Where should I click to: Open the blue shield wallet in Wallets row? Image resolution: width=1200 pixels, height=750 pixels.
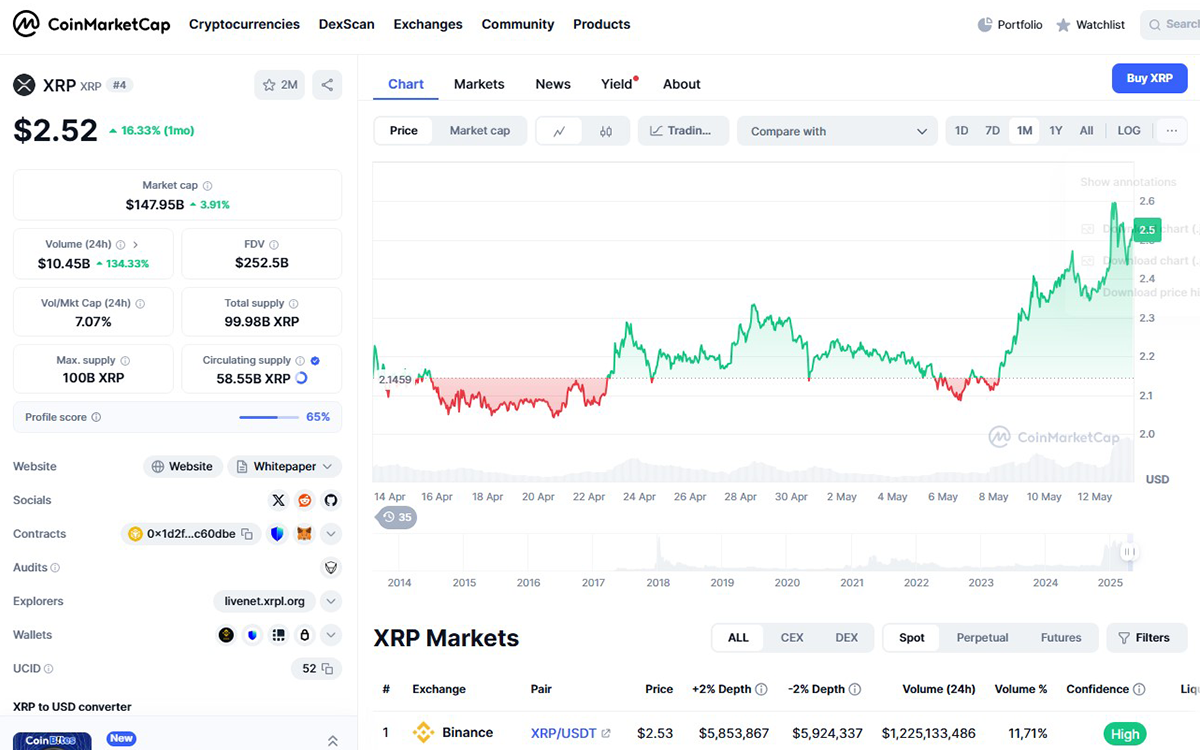[253, 635]
